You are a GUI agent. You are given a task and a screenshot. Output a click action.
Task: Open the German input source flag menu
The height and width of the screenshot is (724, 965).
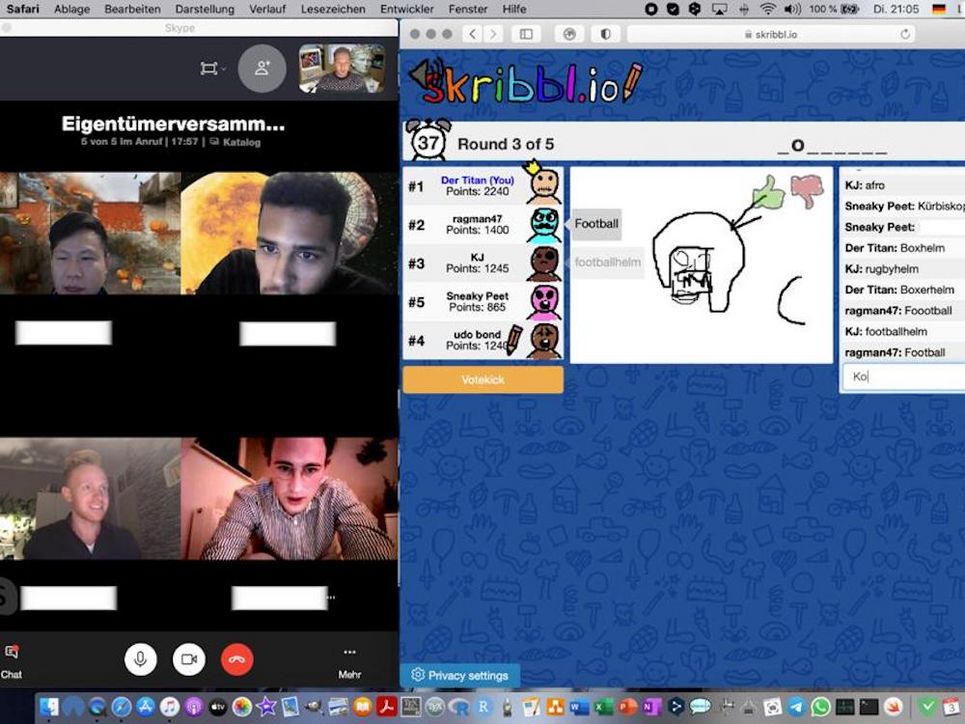pyautogui.click(x=939, y=9)
